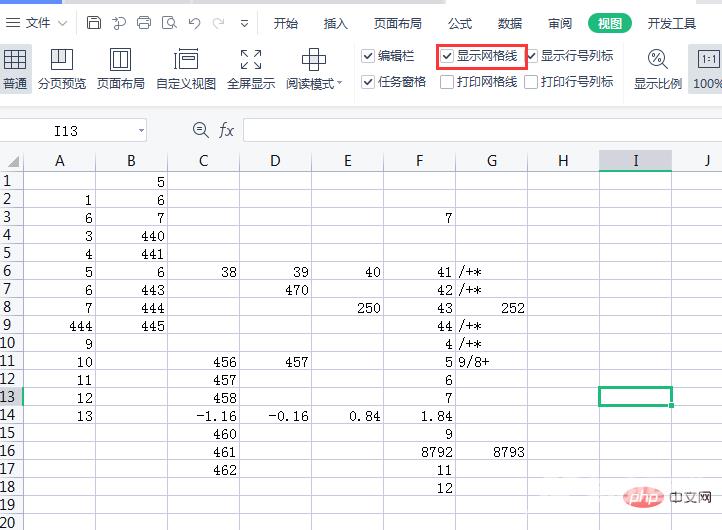Click the save icon in quick access toolbar
This screenshot has height=530, width=722.
click(94, 22)
